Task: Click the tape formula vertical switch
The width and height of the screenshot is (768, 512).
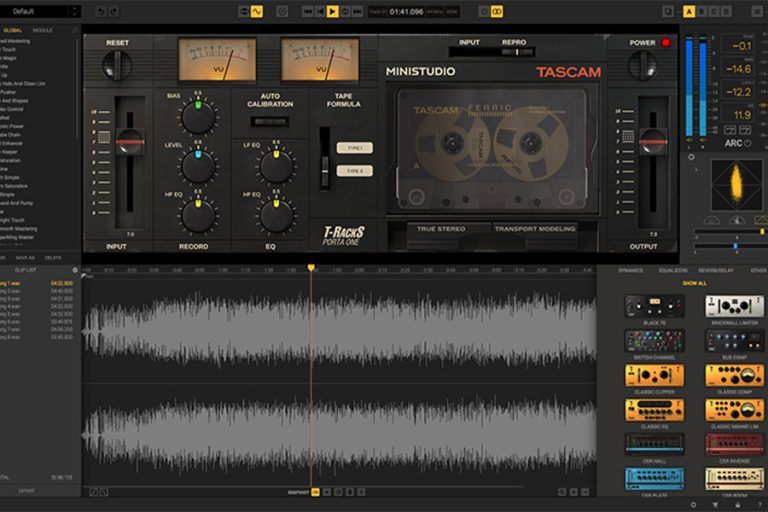Action: pos(325,159)
